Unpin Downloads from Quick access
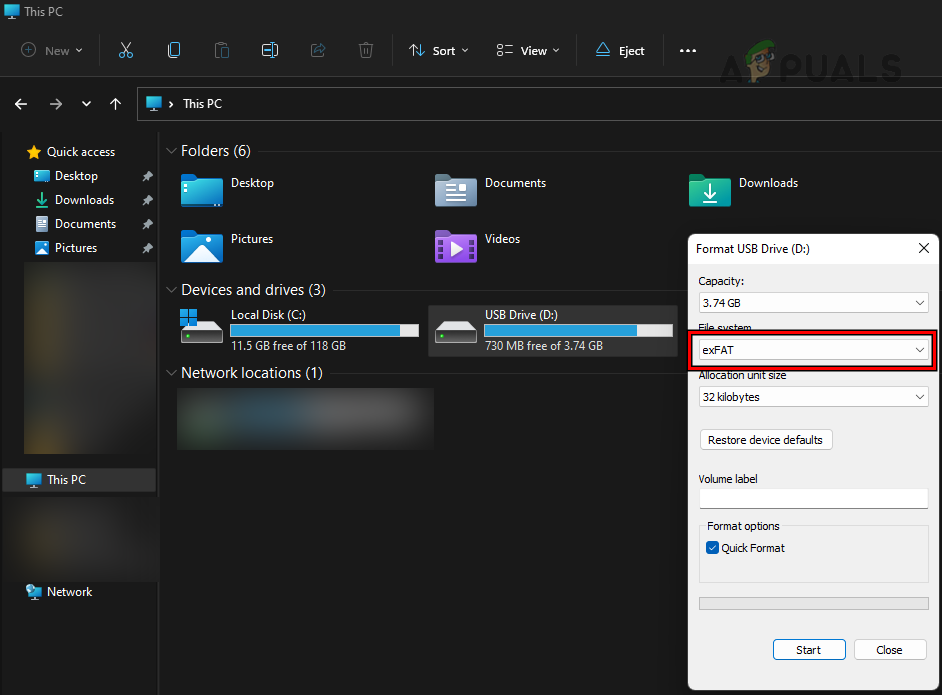 click(x=146, y=199)
